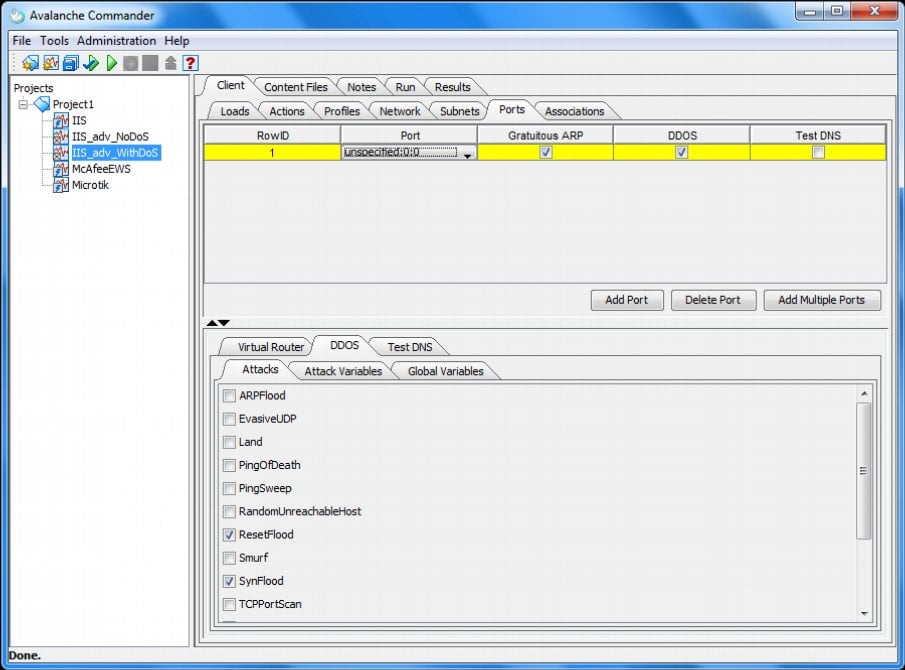Click the New Project toolbar icon
The width and height of the screenshot is (905, 670).
(x=30, y=63)
